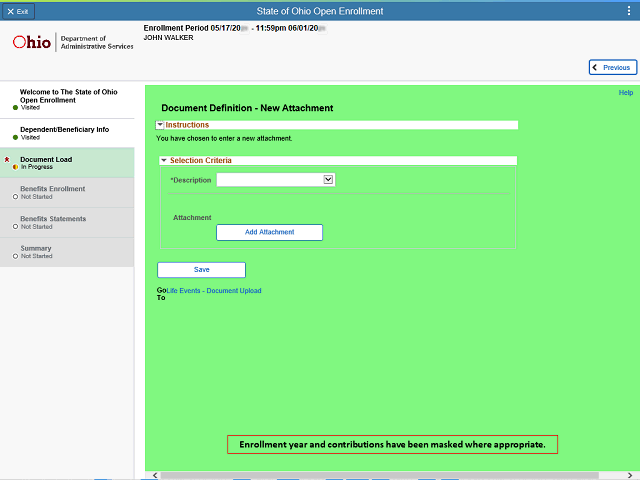
Task: Click the red asterisk by Document Load
Action: pos(7,160)
